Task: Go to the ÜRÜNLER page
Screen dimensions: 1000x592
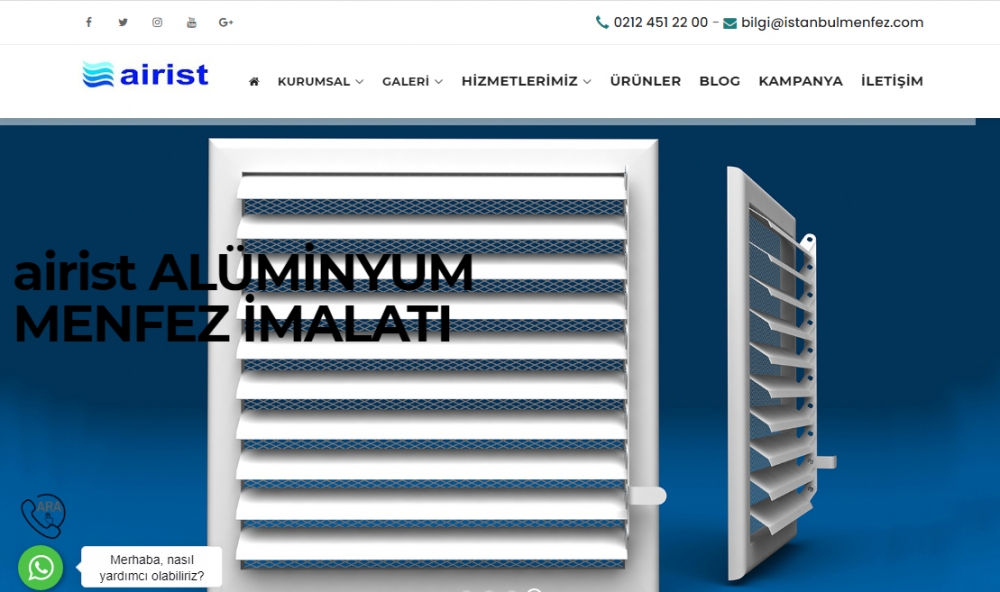Action: [645, 81]
